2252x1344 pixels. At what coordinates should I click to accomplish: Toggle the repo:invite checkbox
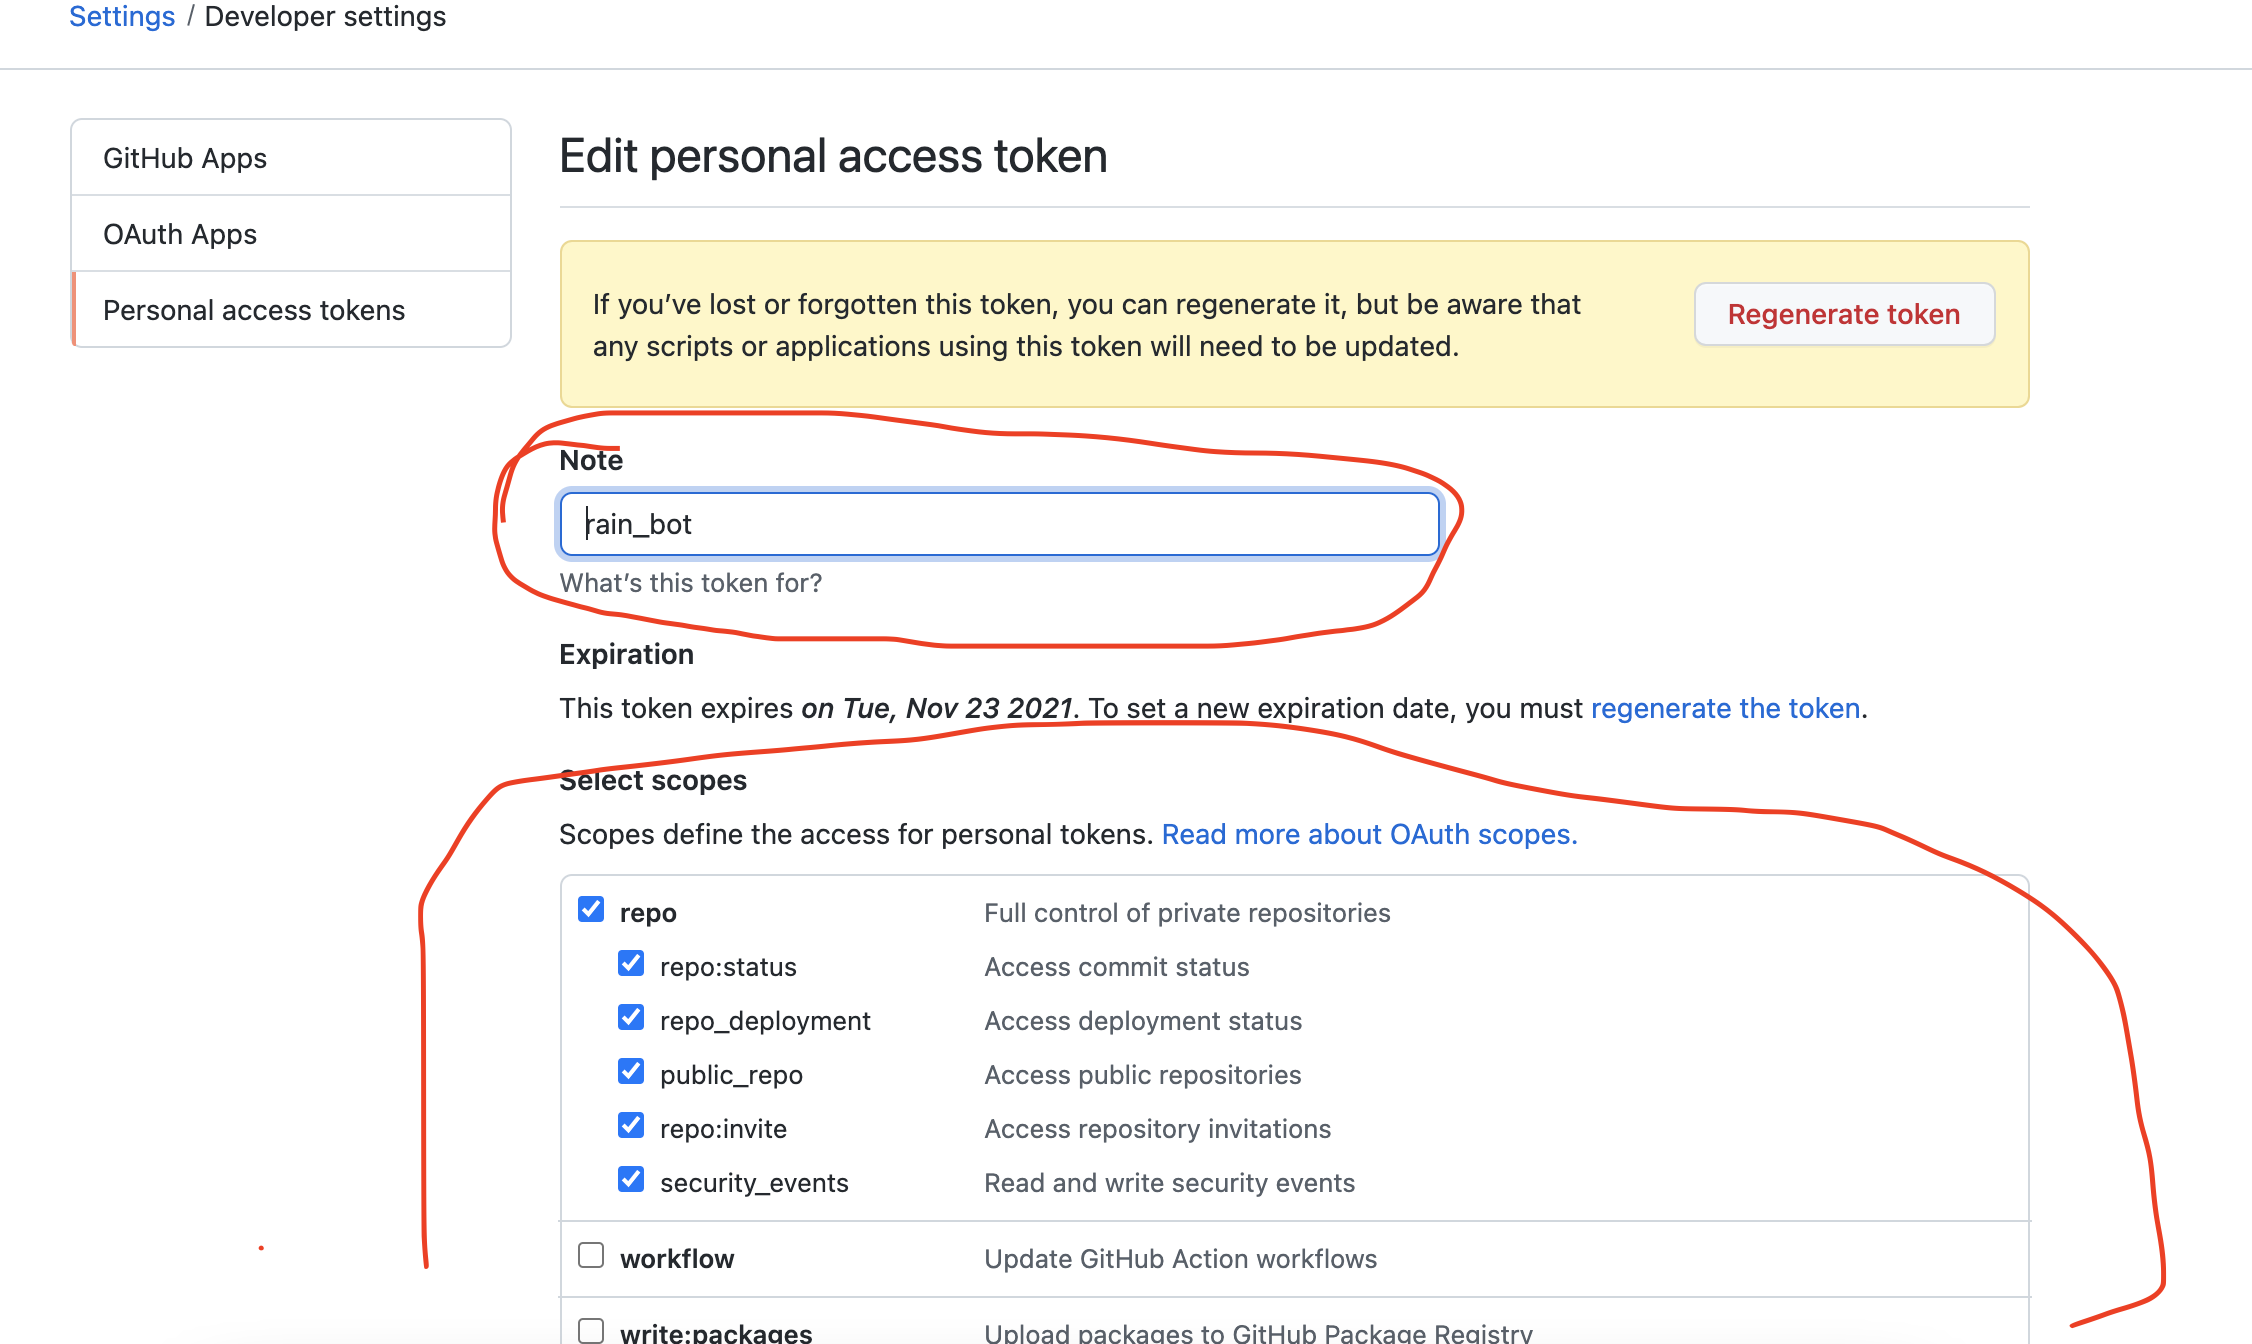631,1125
